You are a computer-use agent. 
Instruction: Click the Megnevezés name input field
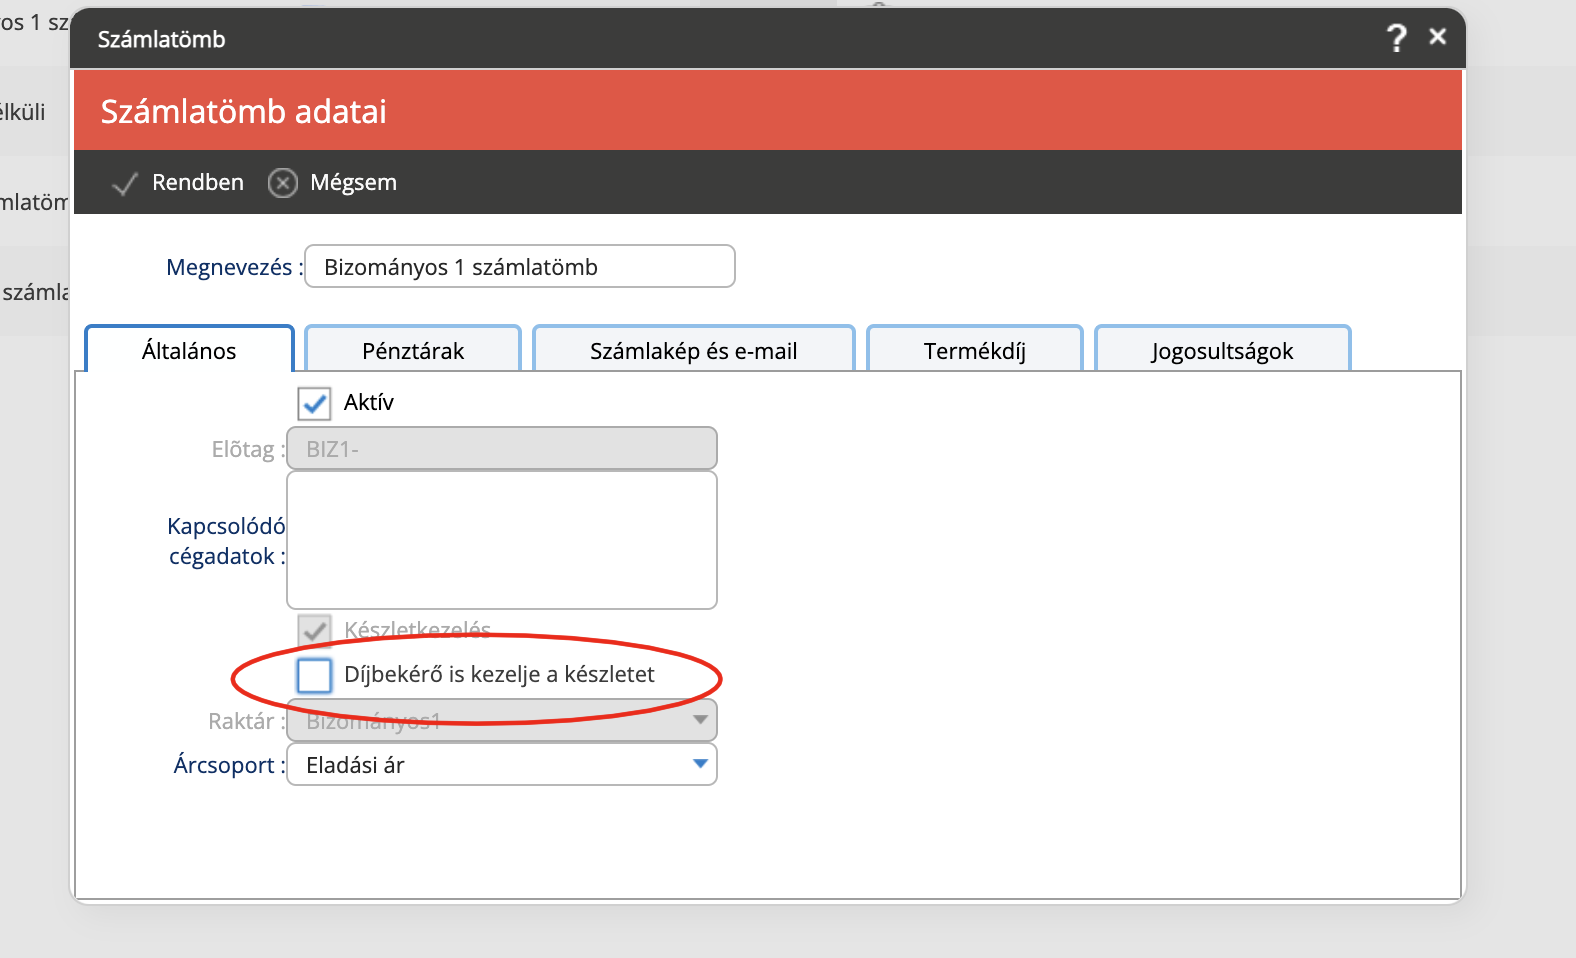pyautogui.click(x=520, y=267)
